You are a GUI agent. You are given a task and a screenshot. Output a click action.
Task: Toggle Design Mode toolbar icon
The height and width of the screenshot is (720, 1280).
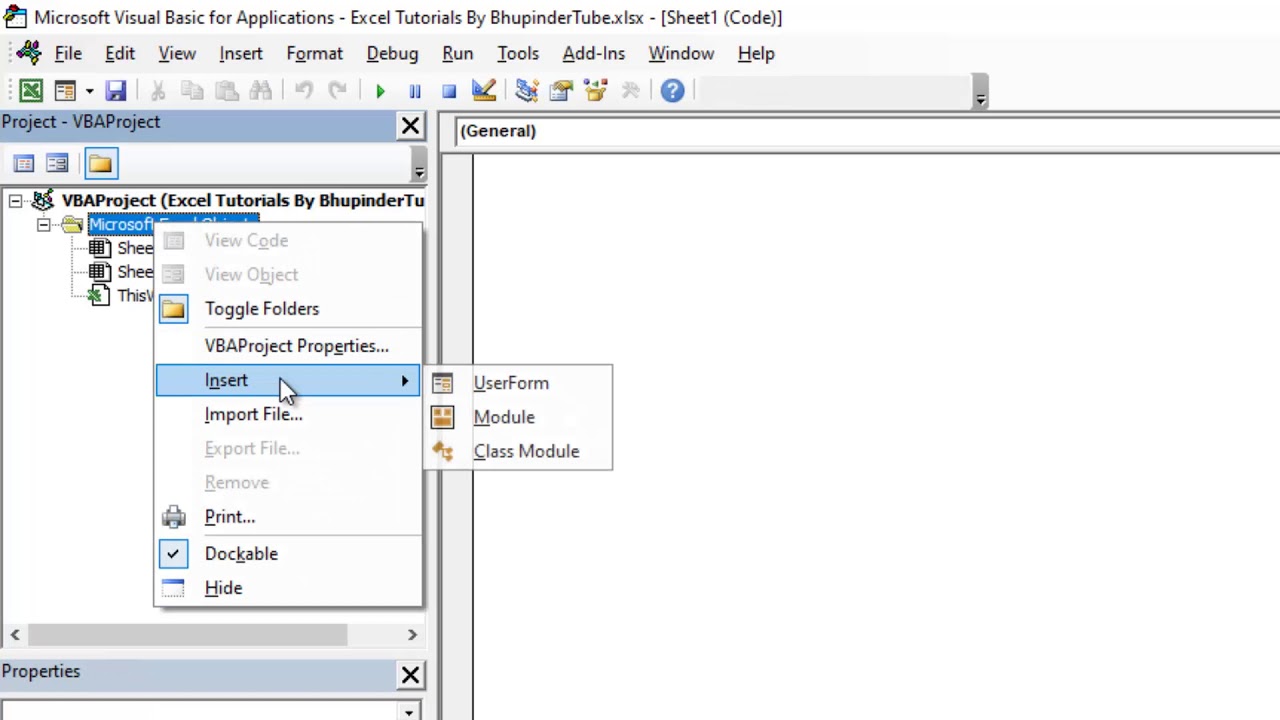[x=484, y=91]
